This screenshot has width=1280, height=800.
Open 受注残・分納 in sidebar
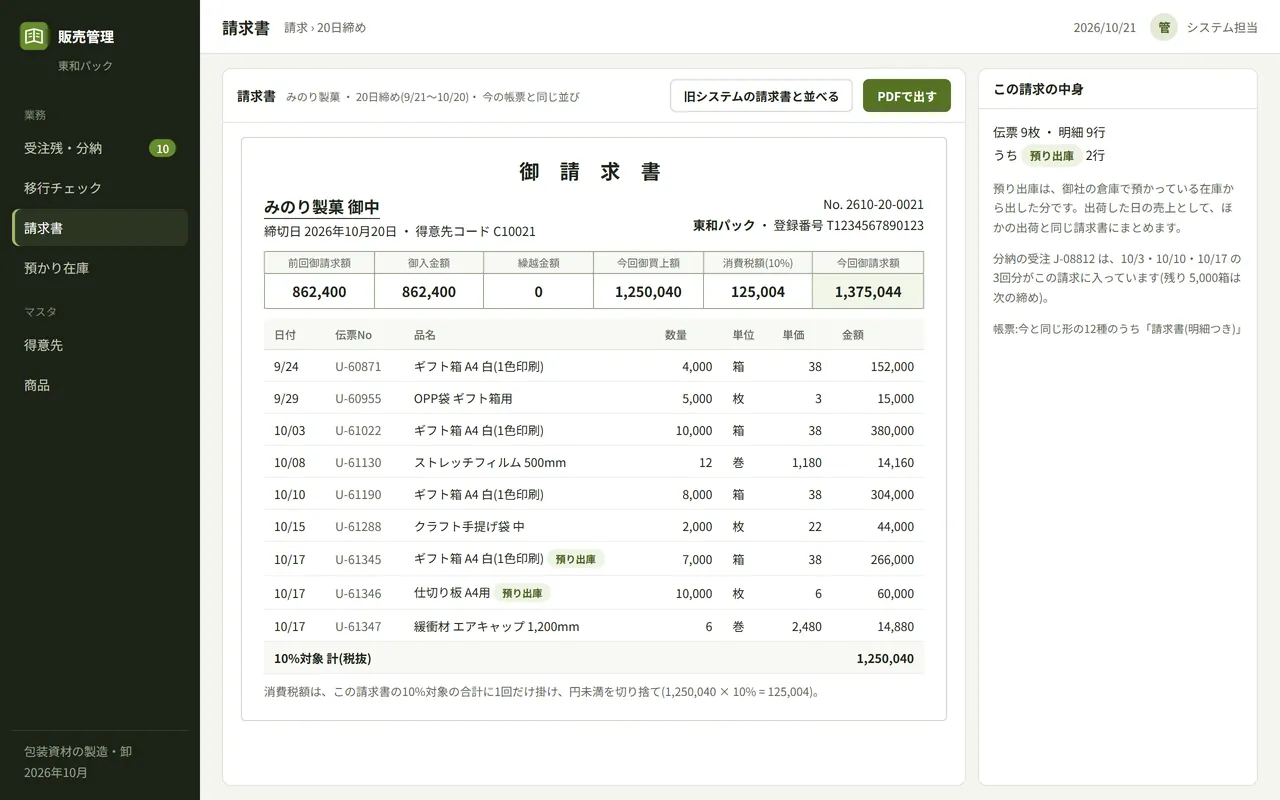[100, 148]
